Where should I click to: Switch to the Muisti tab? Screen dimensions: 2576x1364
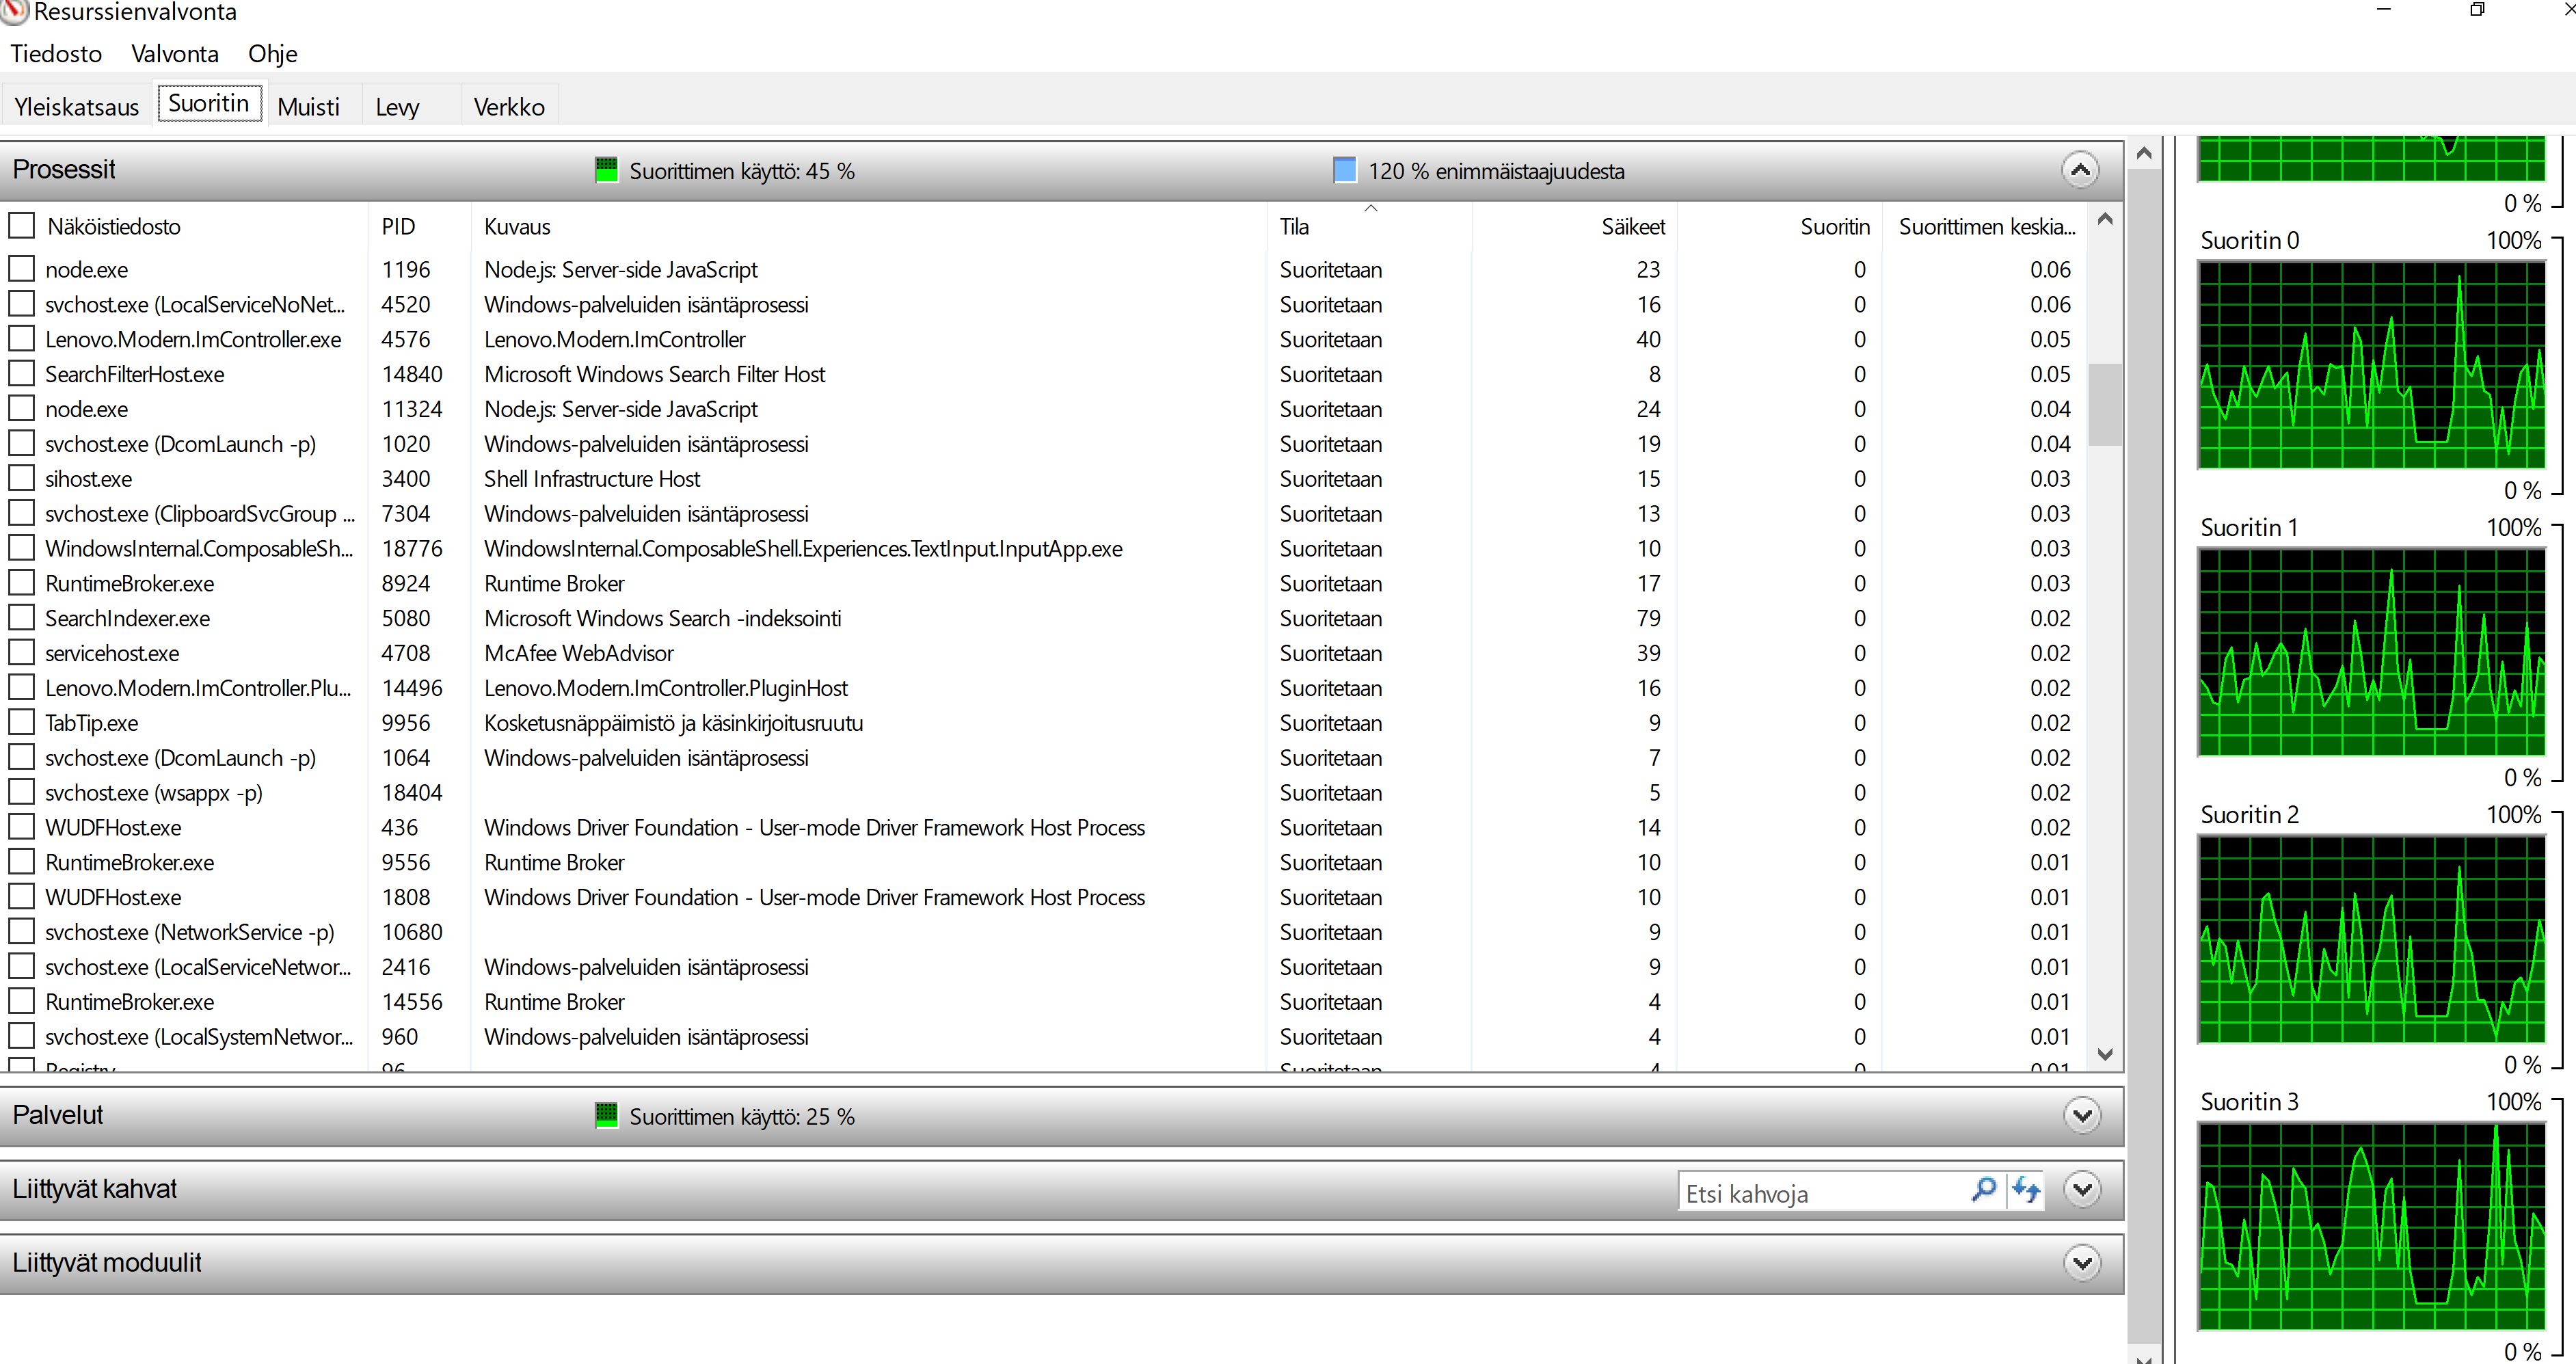(x=308, y=107)
